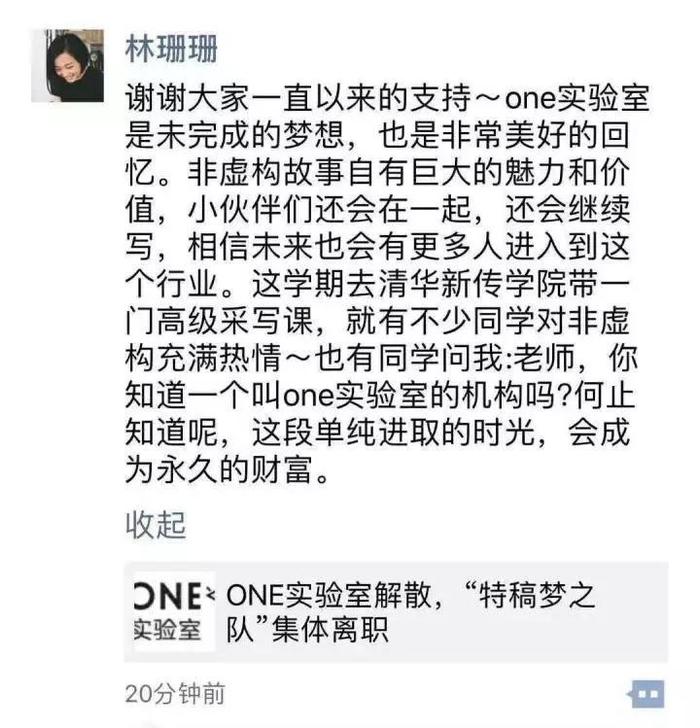This screenshot has height=728, width=700.
Task: Open 林珊珊's profile avatar photo
Action: (x=68, y=65)
